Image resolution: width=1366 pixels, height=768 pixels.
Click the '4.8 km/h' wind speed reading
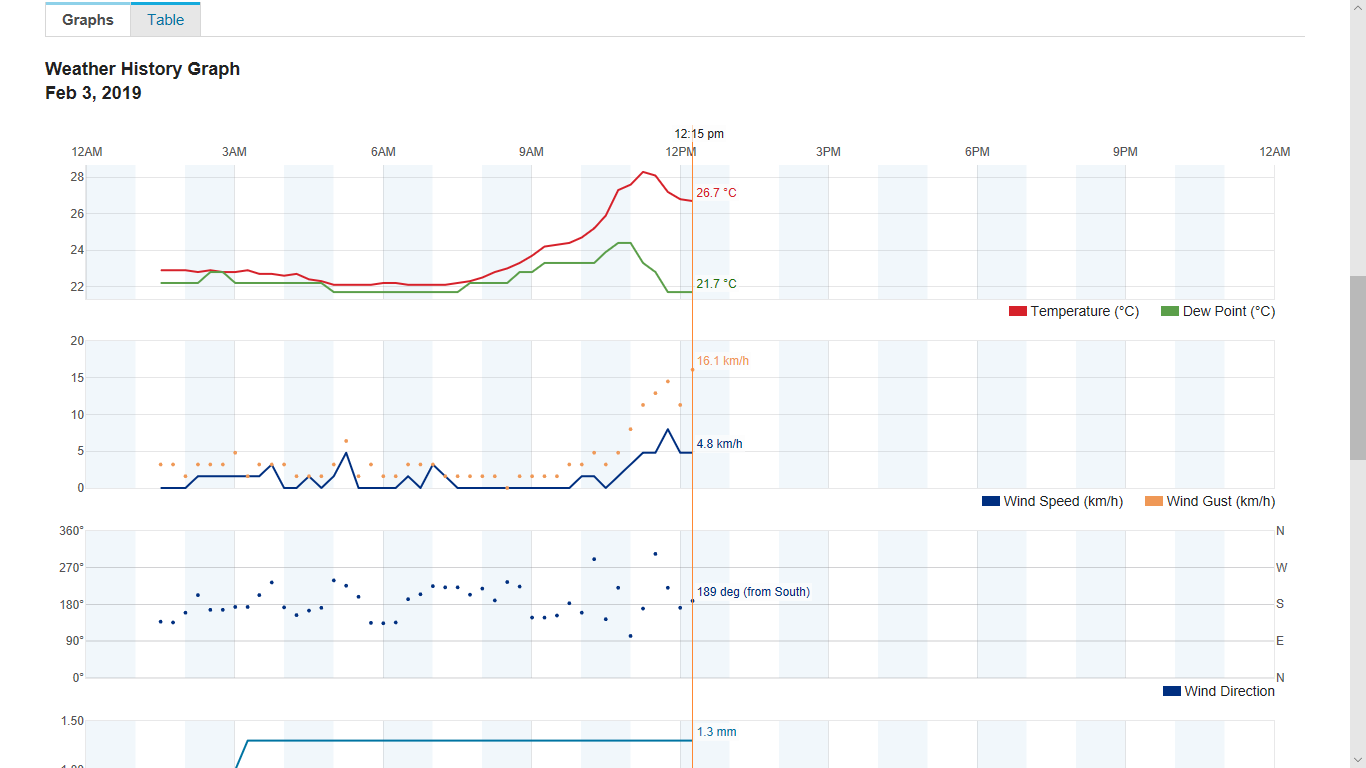[720, 444]
